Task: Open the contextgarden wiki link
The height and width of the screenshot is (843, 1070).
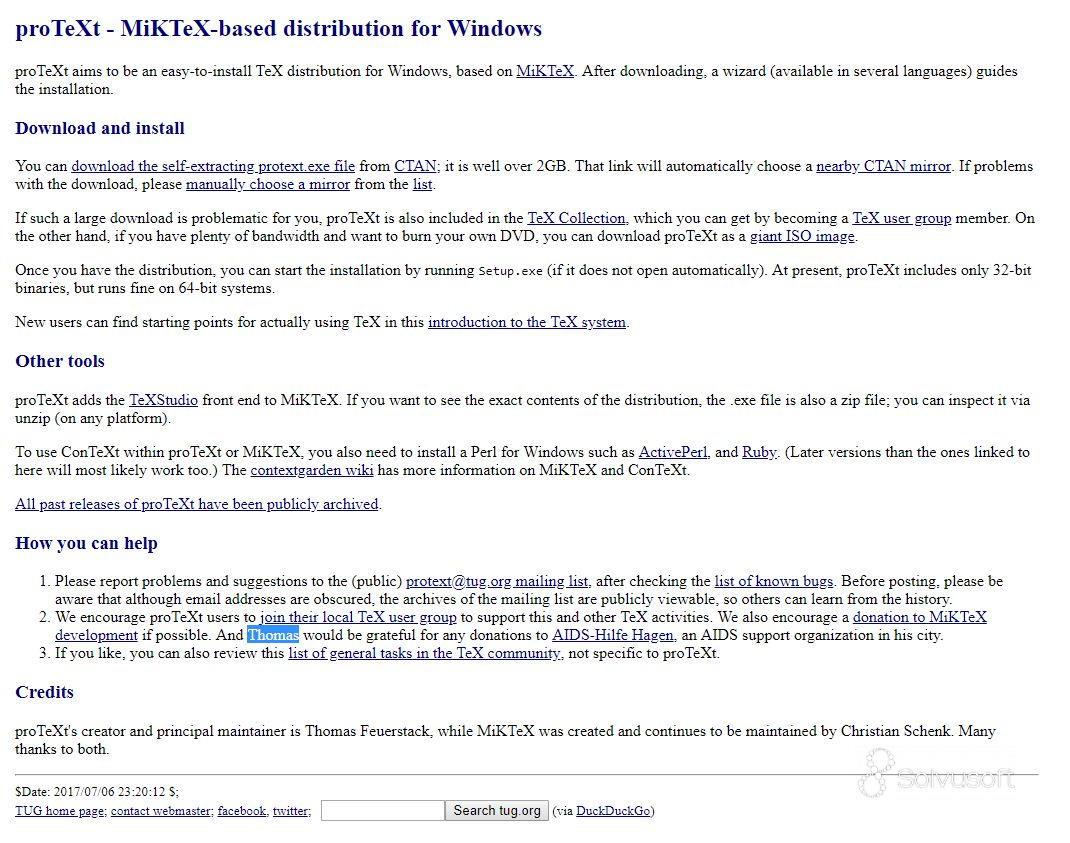Action: coord(311,470)
